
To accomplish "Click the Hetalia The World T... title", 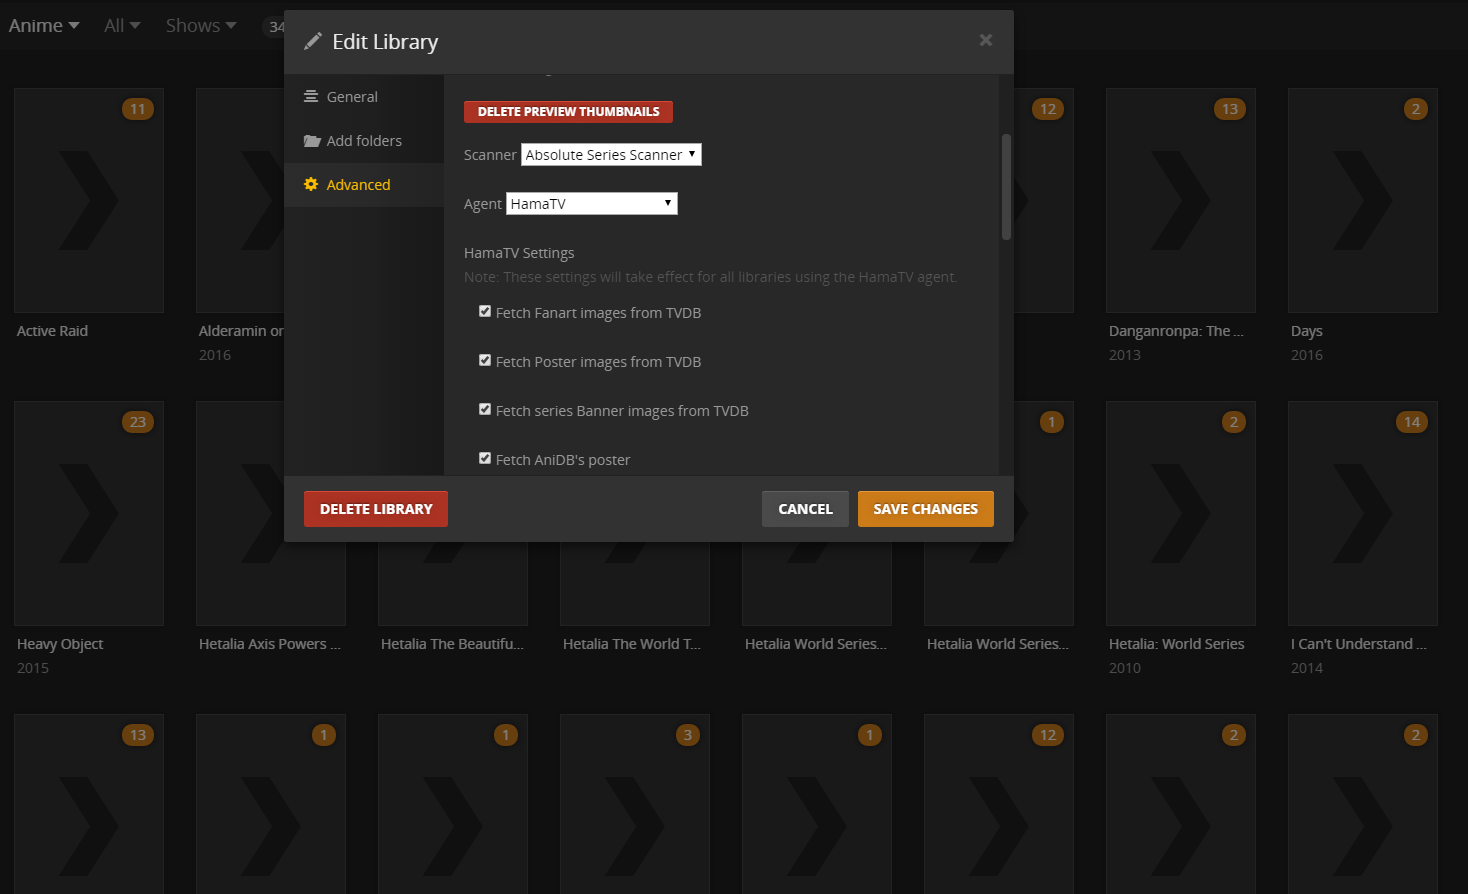I will tap(632, 644).
